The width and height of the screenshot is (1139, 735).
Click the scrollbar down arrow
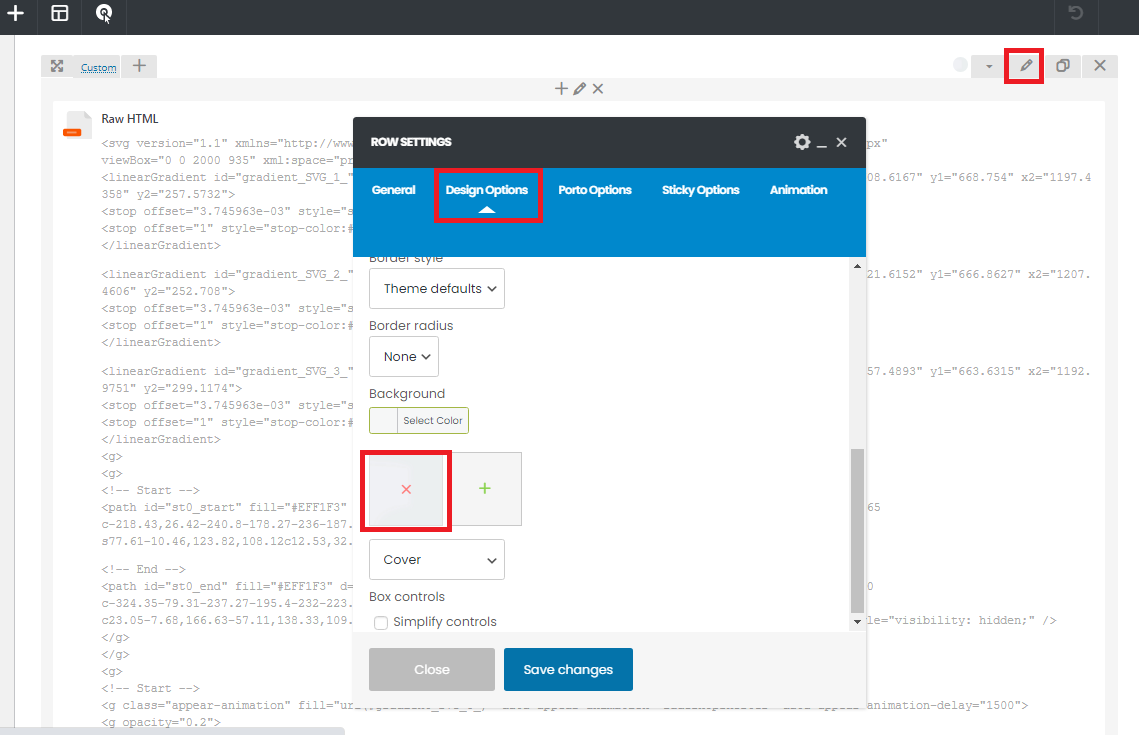tap(857, 622)
